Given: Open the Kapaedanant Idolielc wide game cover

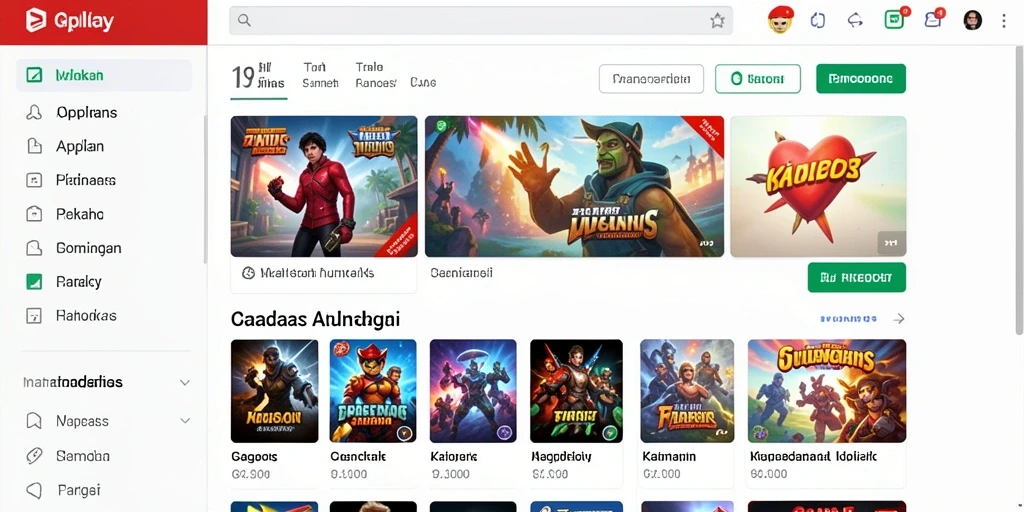Looking at the screenshot, I should (x=827, y=391).
